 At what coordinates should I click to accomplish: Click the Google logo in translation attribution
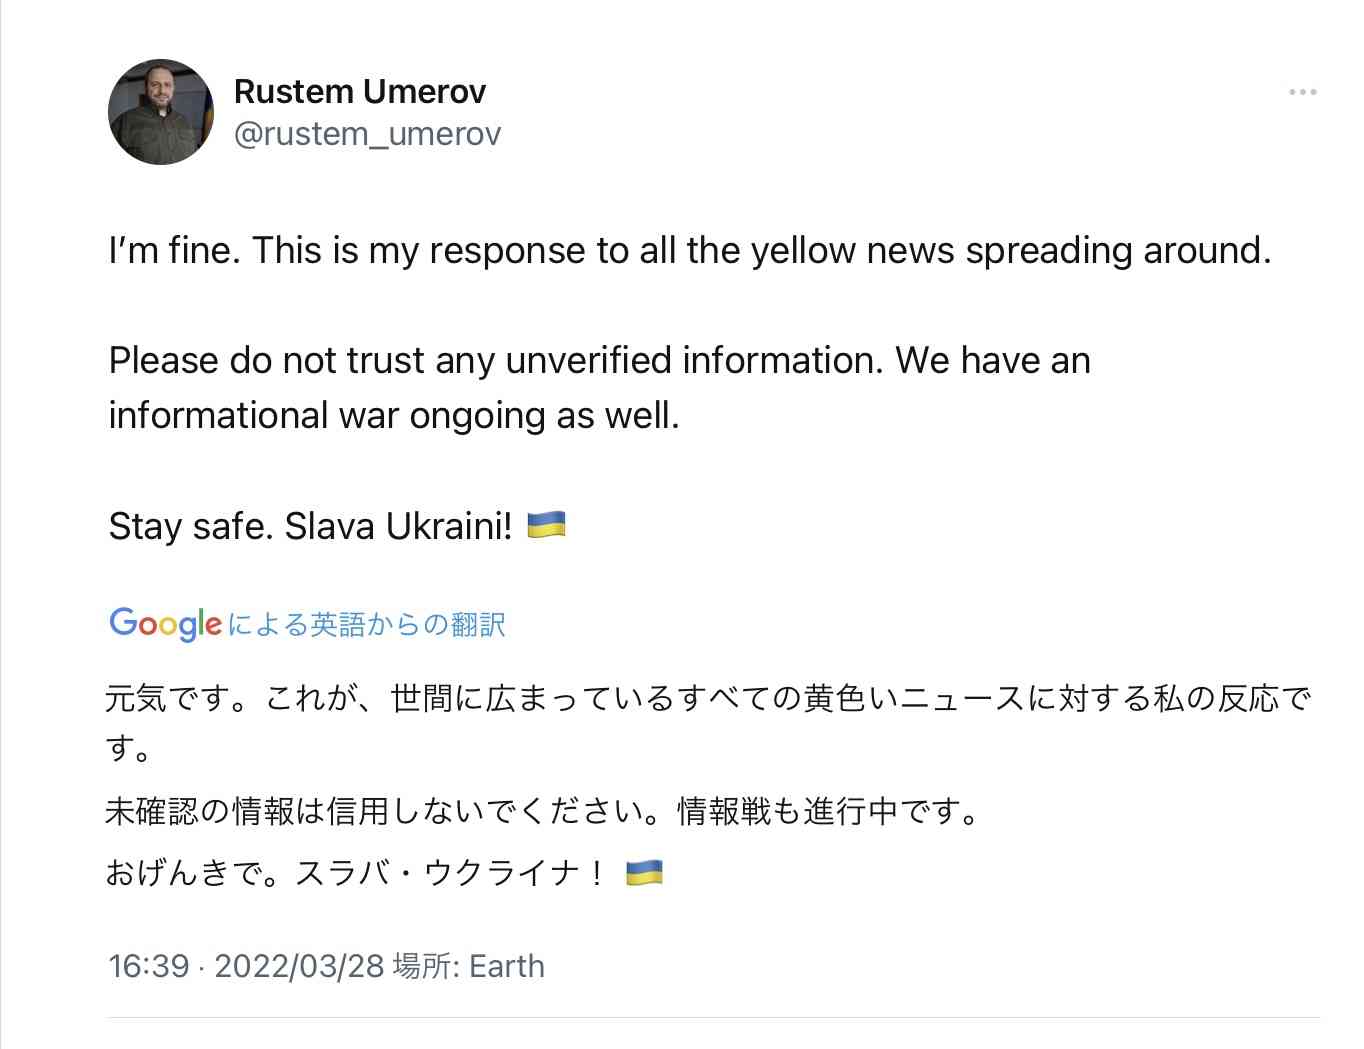[165, 624]
